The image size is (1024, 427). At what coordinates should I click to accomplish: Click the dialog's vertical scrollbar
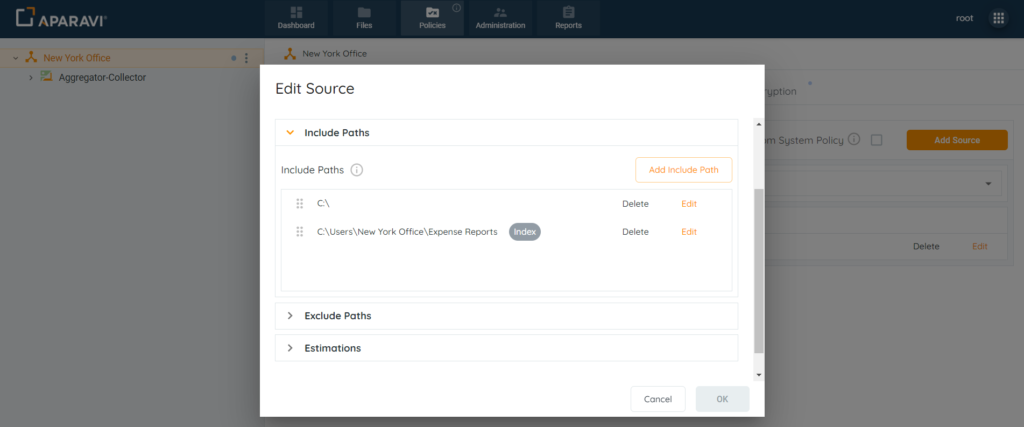[x=758, y=270]
